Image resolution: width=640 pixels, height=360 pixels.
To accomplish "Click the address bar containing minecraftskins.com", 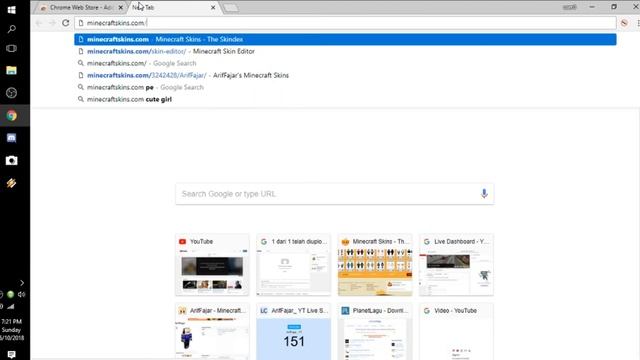I will pos(345,23).
